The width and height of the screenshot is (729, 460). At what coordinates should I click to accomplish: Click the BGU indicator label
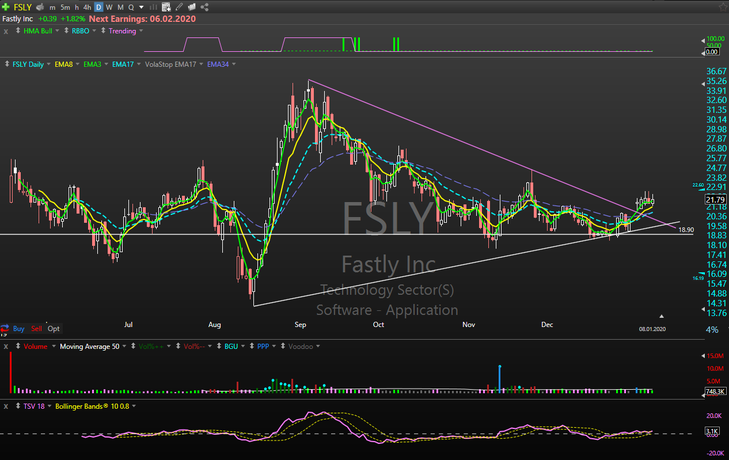pos(231,347)
